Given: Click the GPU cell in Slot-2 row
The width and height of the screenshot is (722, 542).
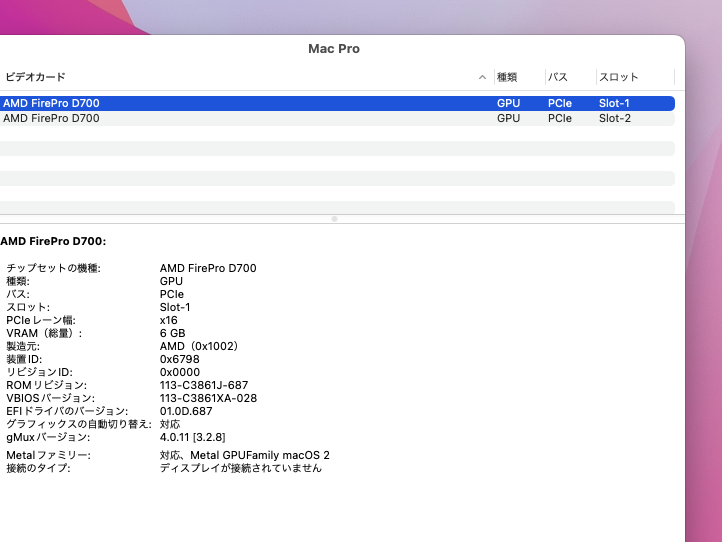Looking at the screenshot, I should click(x=508, y=118).
